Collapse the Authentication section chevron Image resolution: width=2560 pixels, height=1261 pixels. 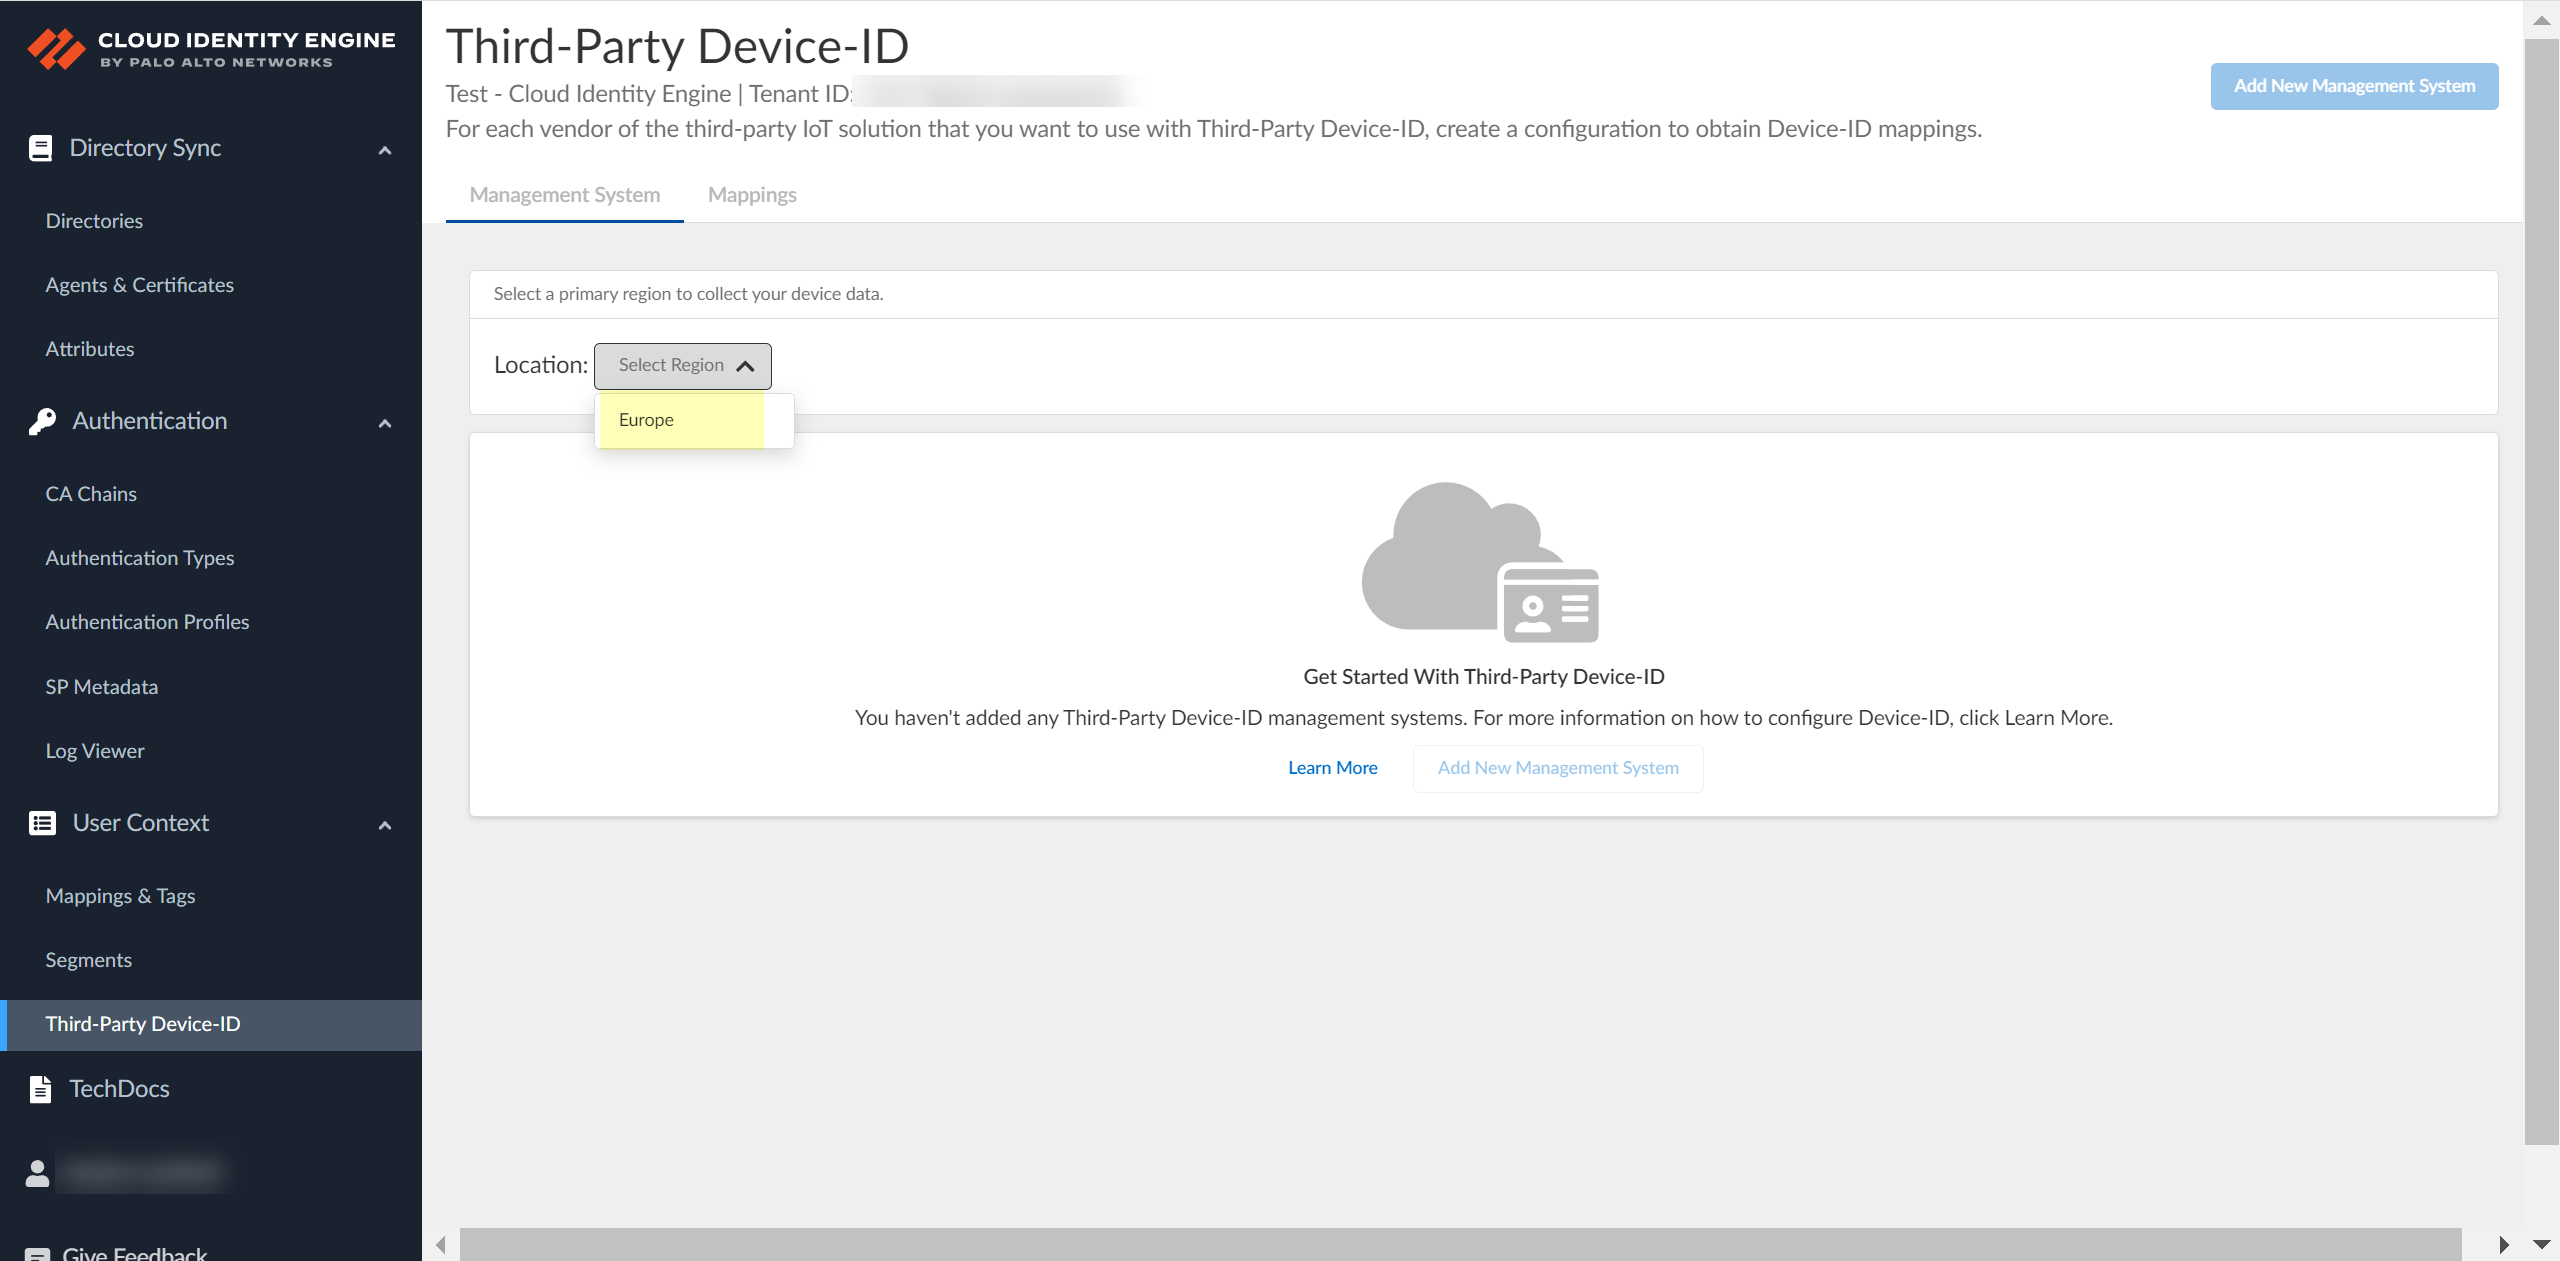tap(385, 423)
